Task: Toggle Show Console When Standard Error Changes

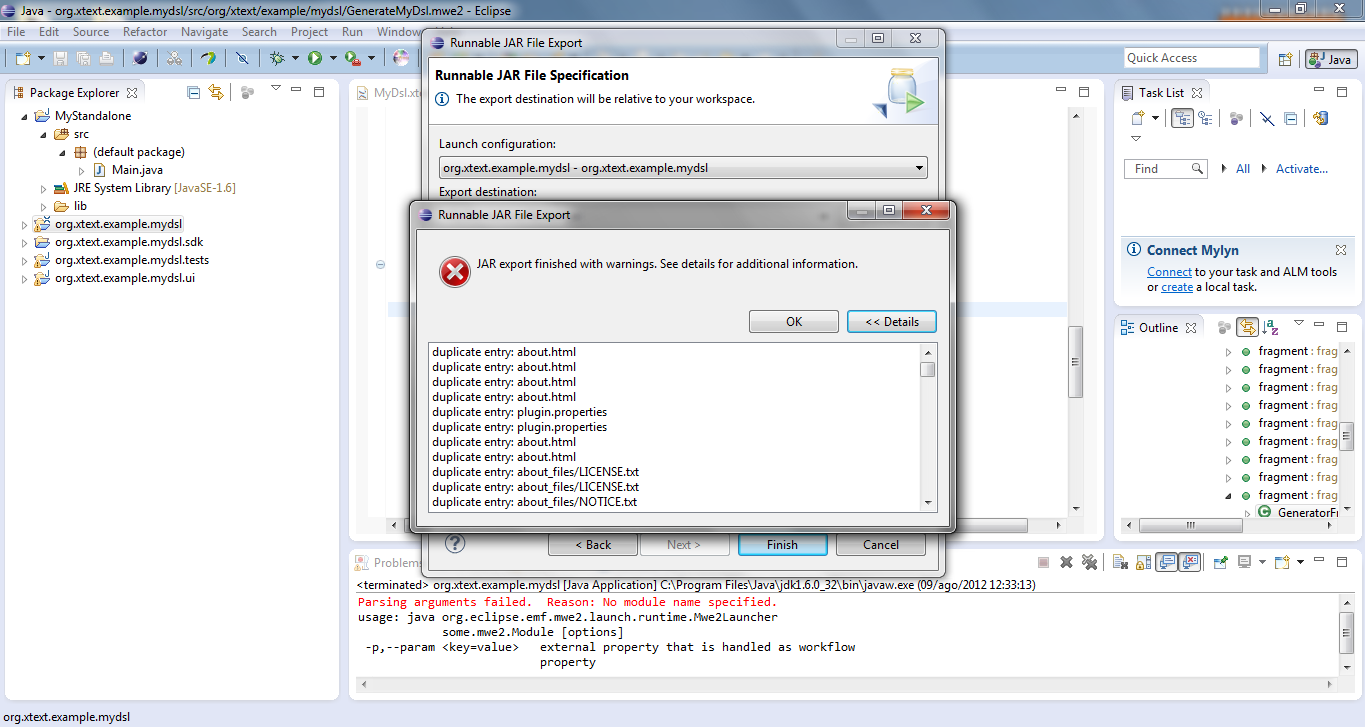Action: pyautogui.click(x=1189, y=563)
